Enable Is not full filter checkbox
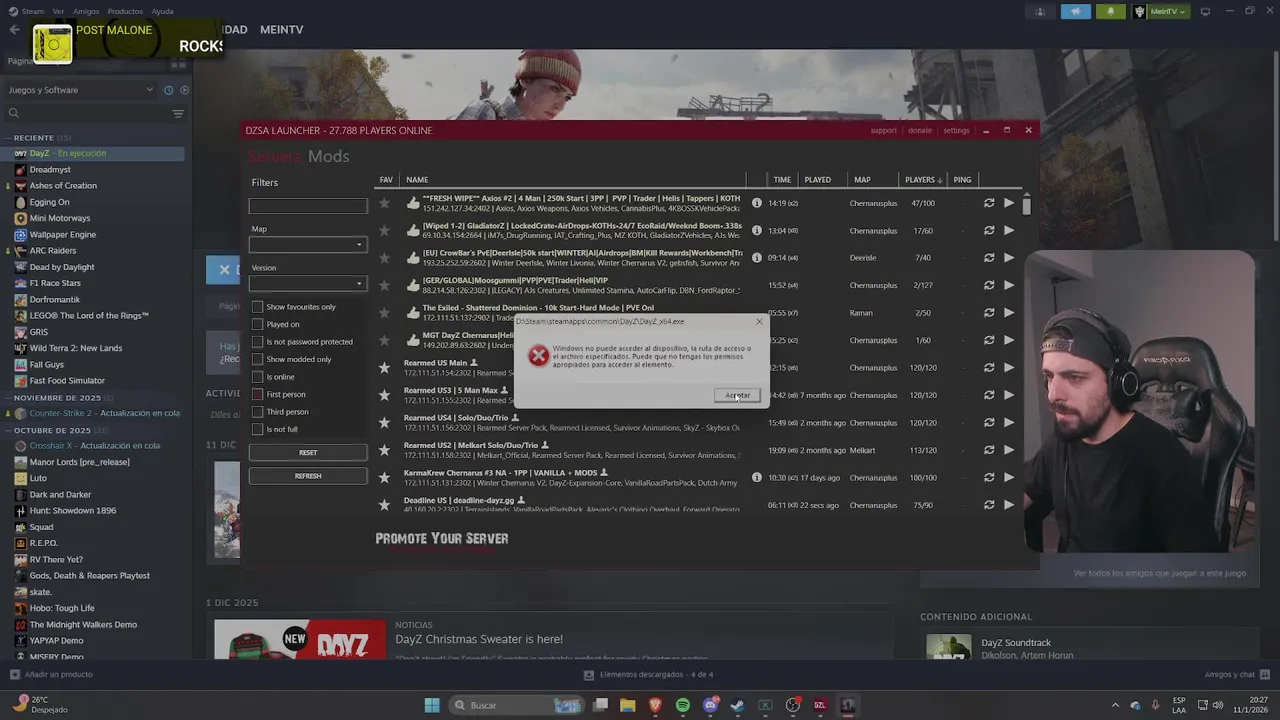 pyautogui.click(x=257, y=429)
